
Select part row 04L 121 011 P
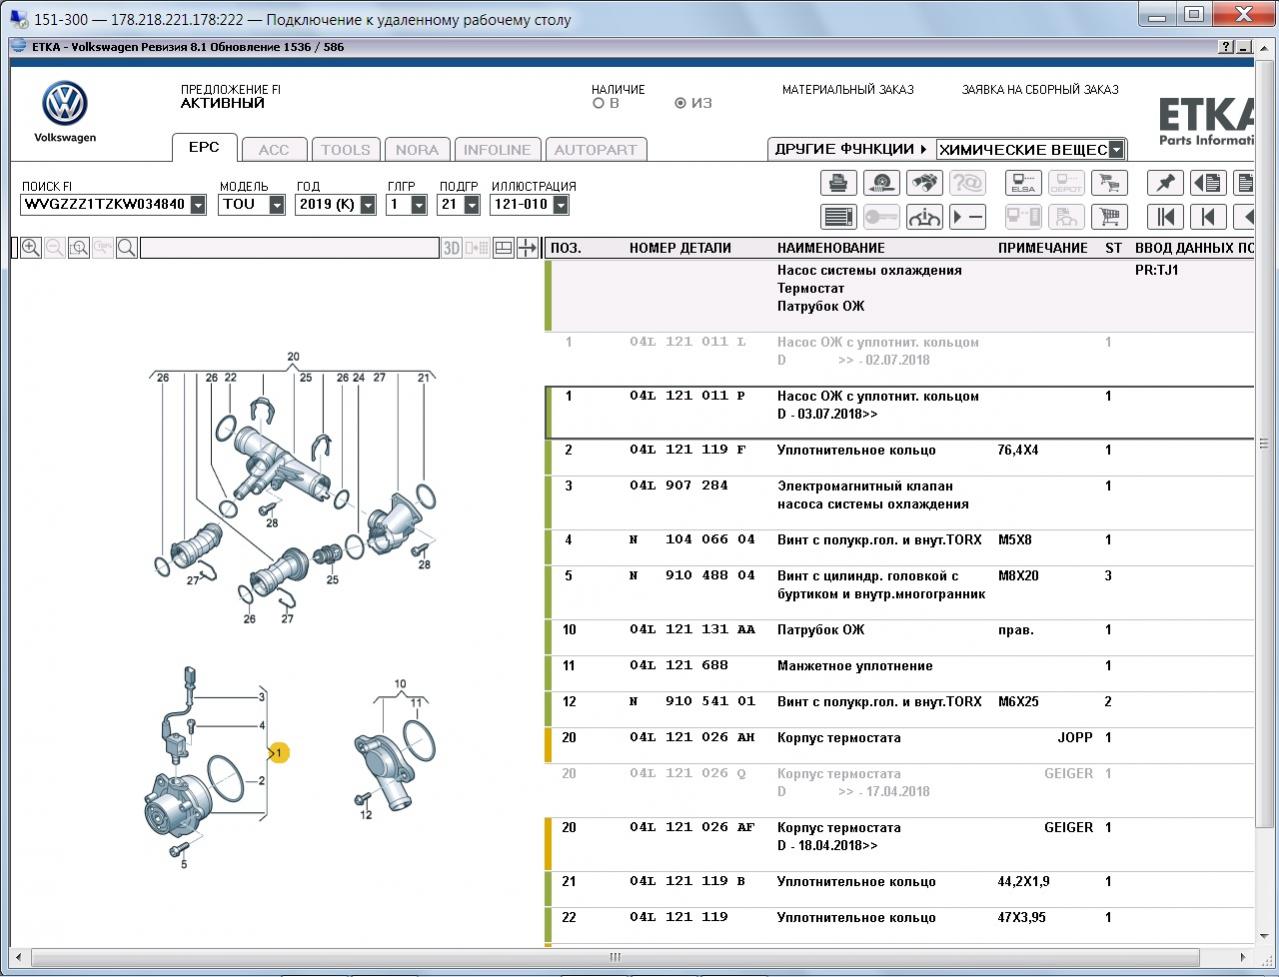pos(900,413)
